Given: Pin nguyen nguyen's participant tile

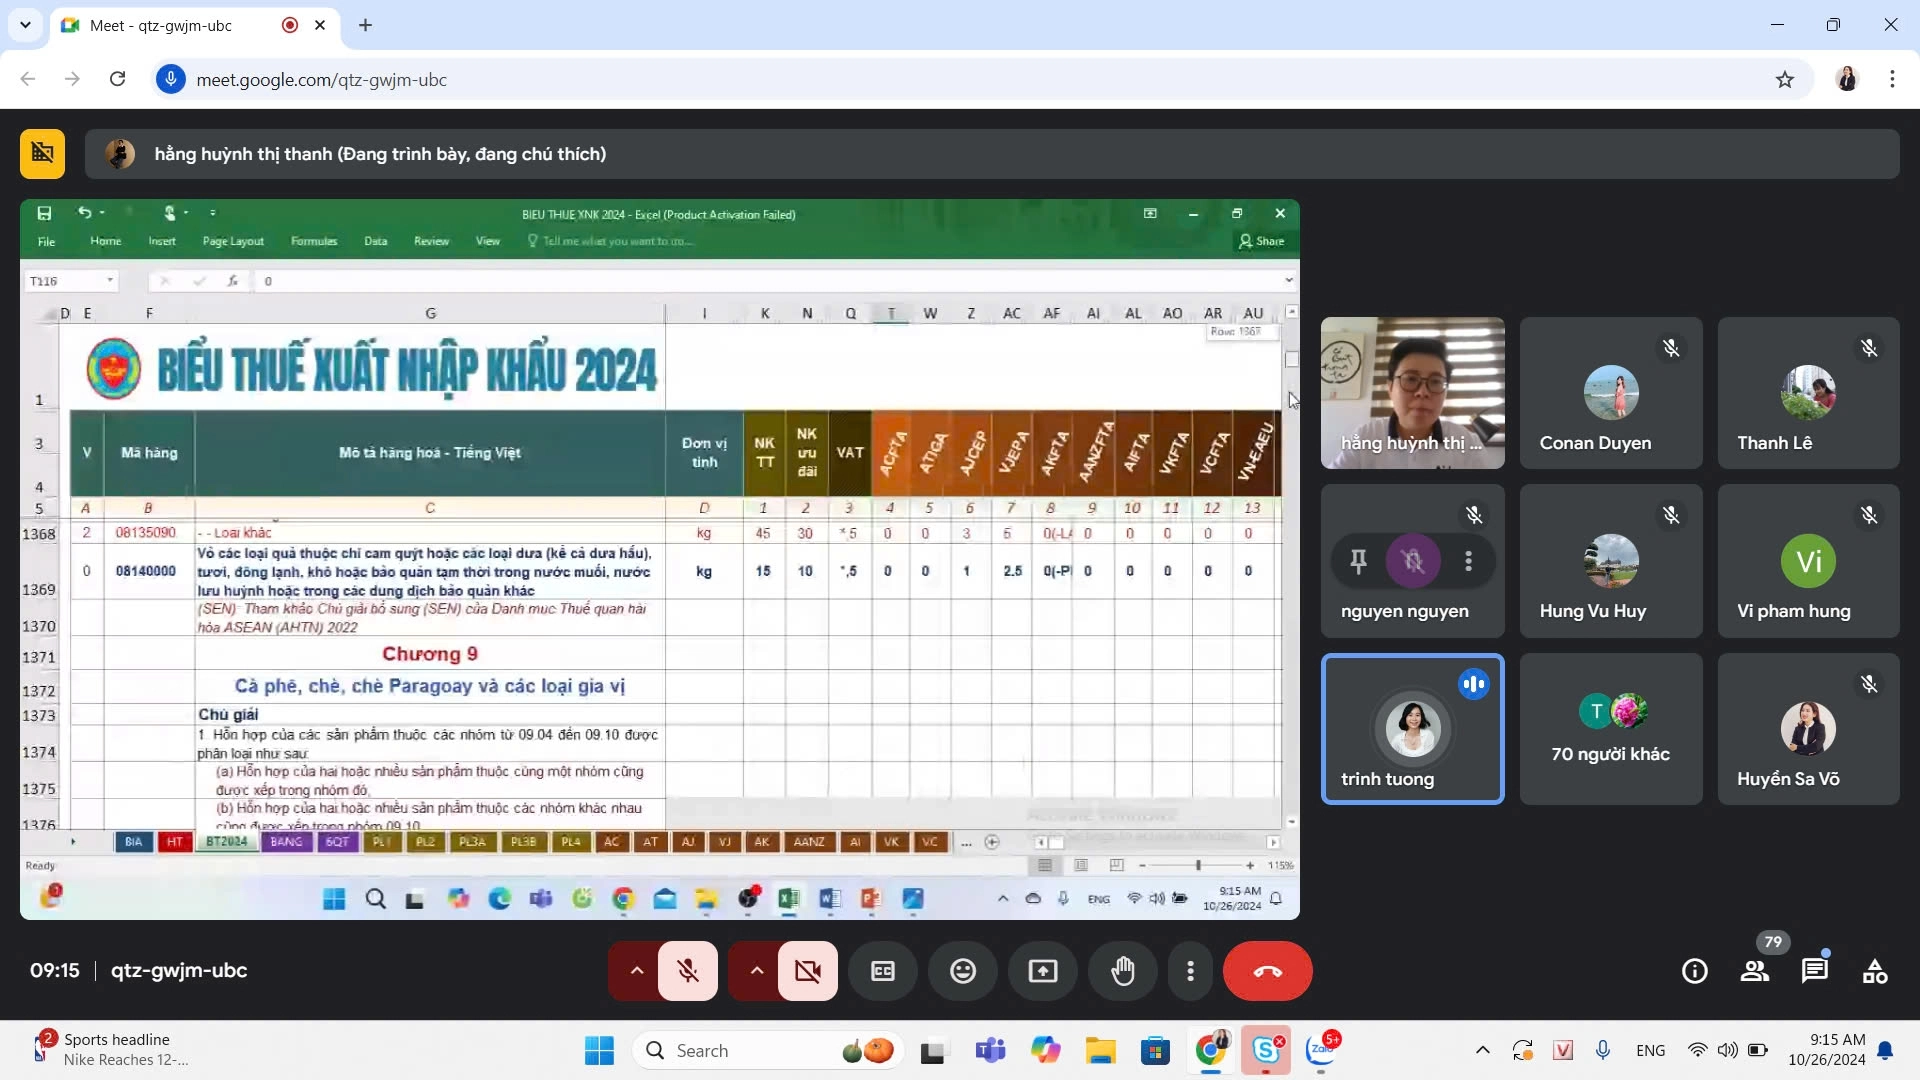Looking at the screenshot, I should (1358, 561).
